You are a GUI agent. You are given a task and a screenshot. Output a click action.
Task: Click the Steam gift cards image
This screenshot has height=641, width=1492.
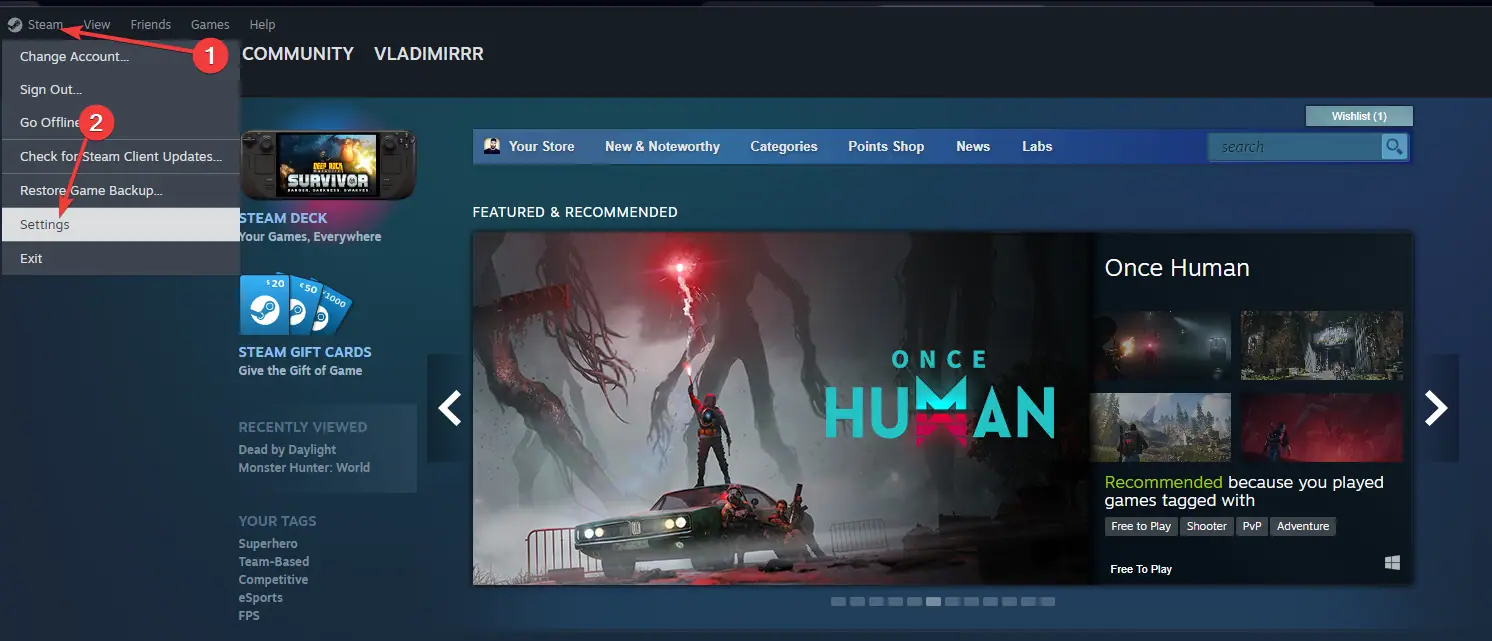pyautogui.click(x=295, y=304)
